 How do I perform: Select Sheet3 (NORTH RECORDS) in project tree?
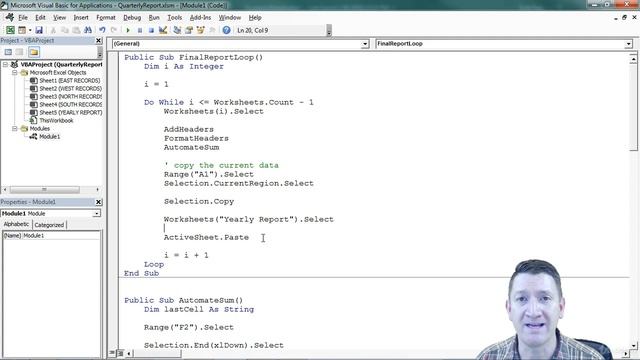tap(71, 97)
